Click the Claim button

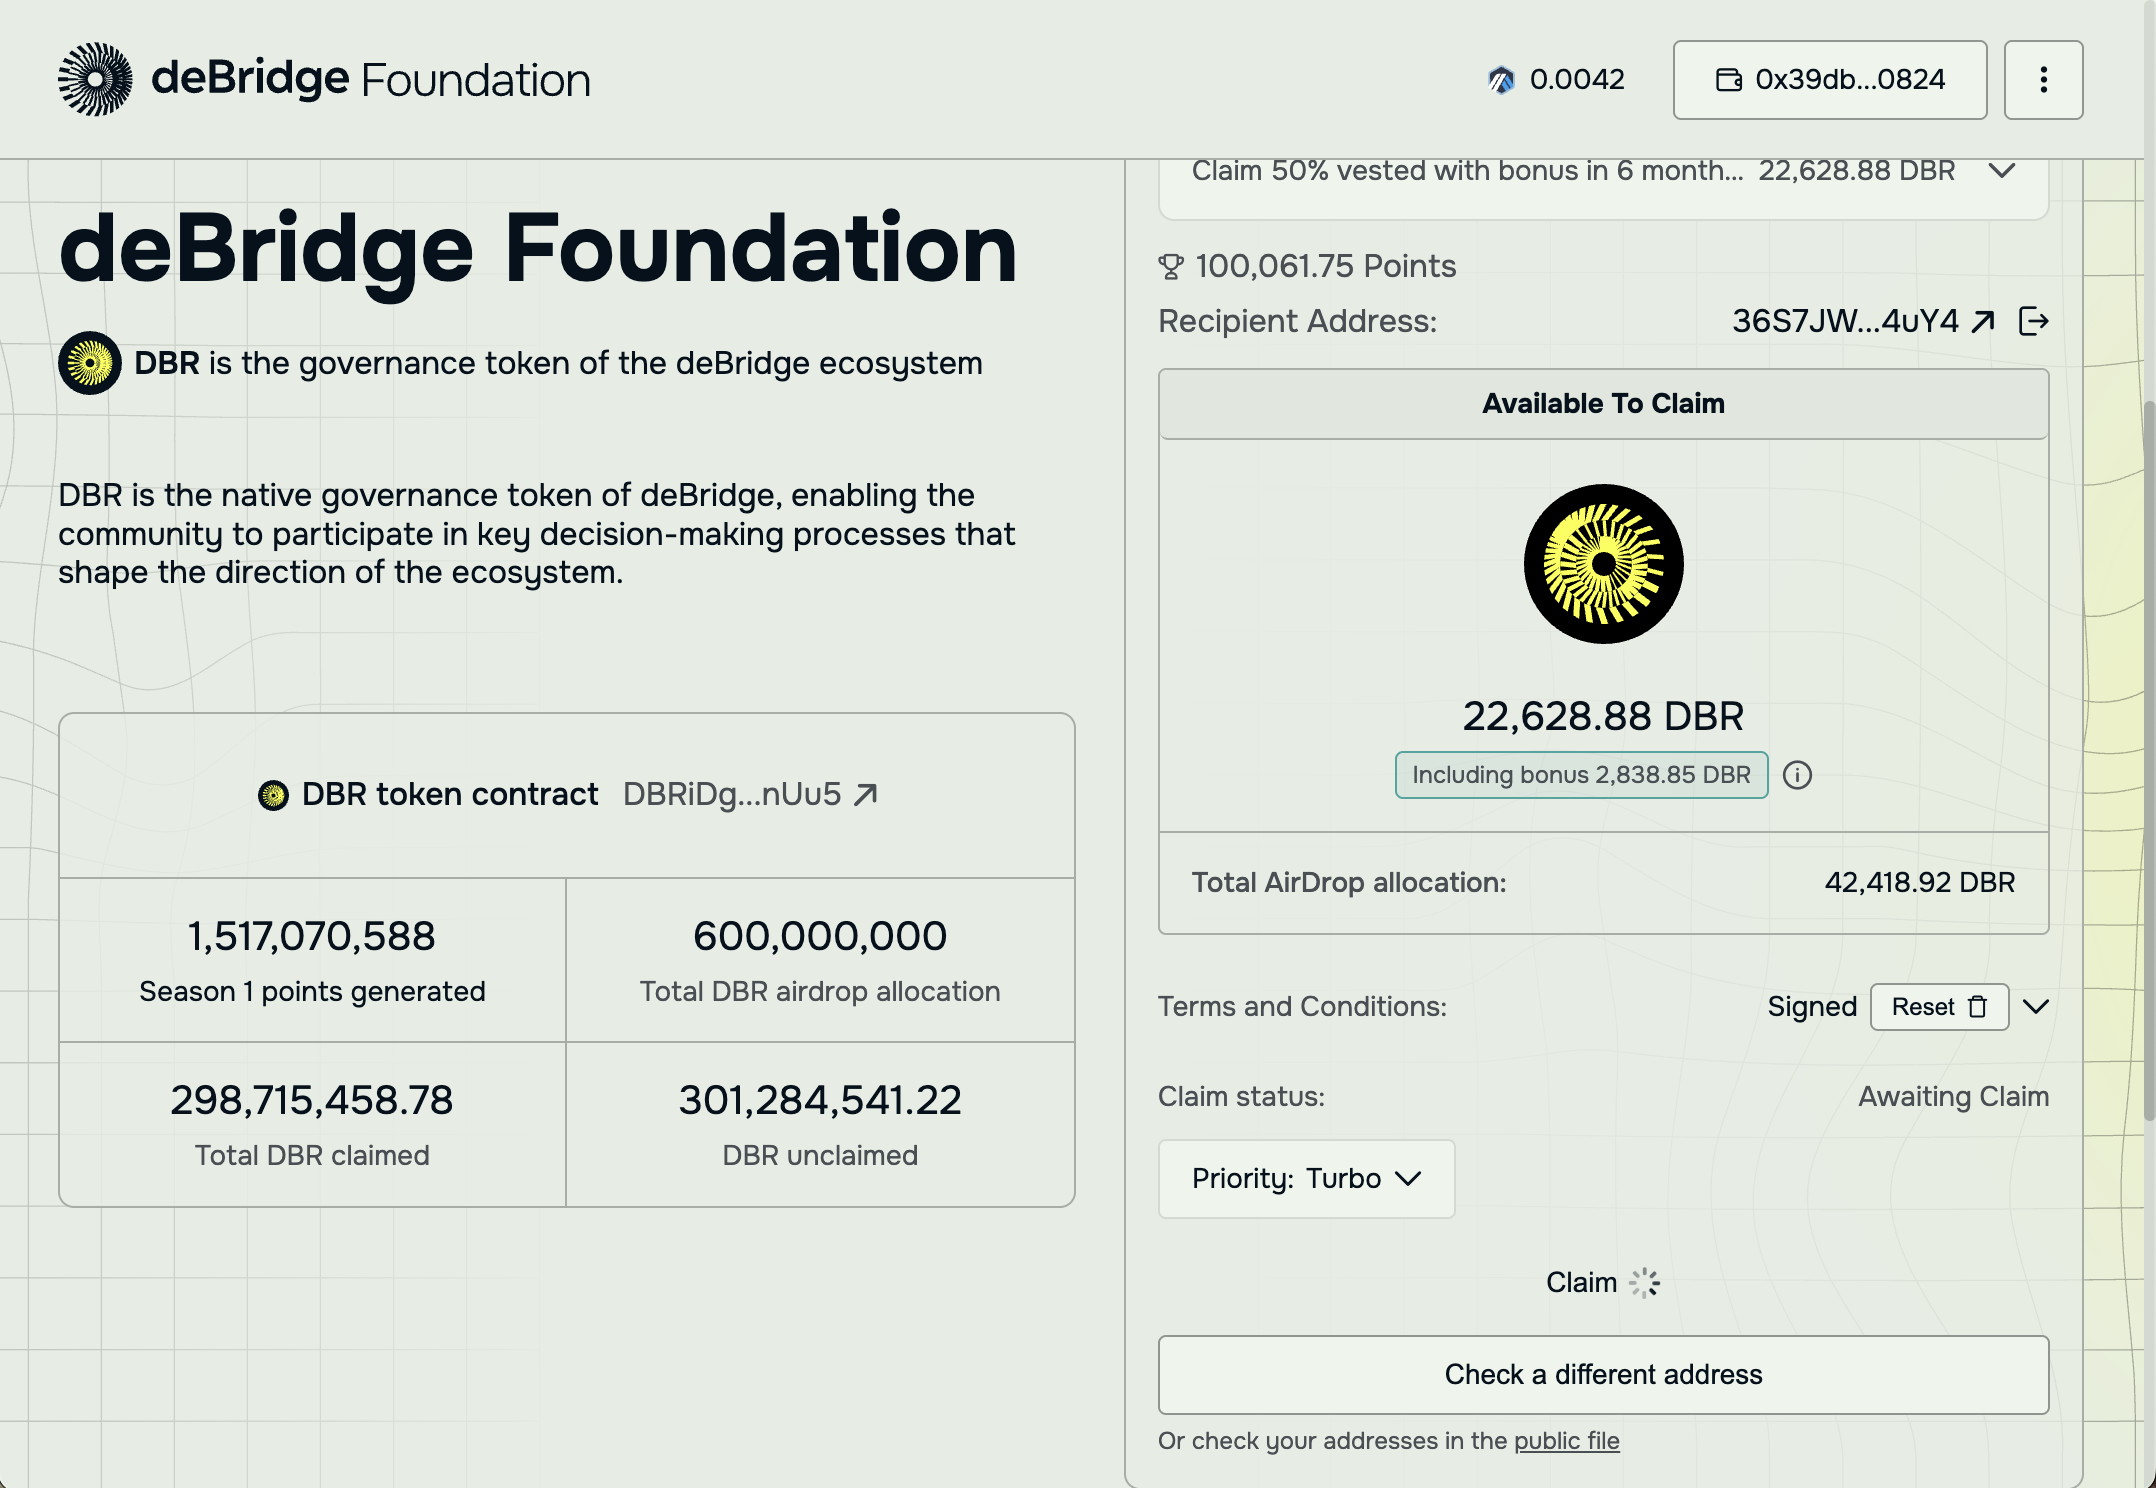pyautogui.click(x=1603, y=1283)
